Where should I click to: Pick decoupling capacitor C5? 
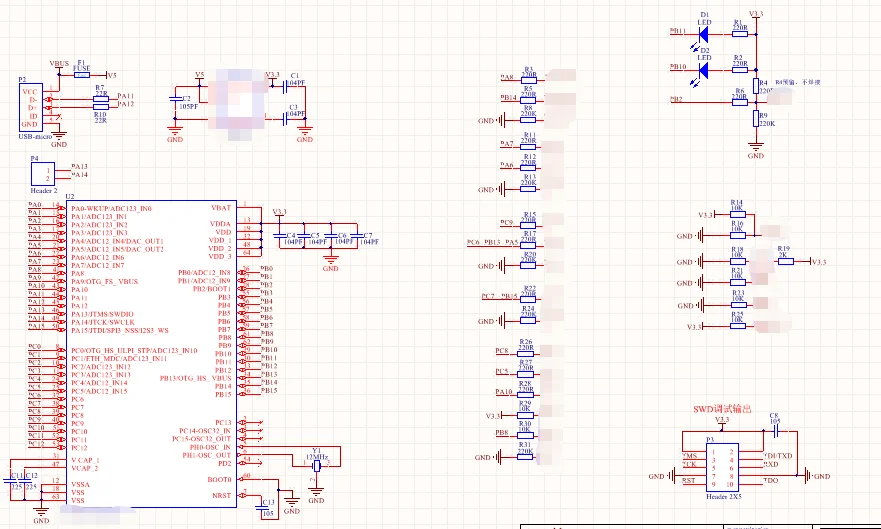point(303,235)
